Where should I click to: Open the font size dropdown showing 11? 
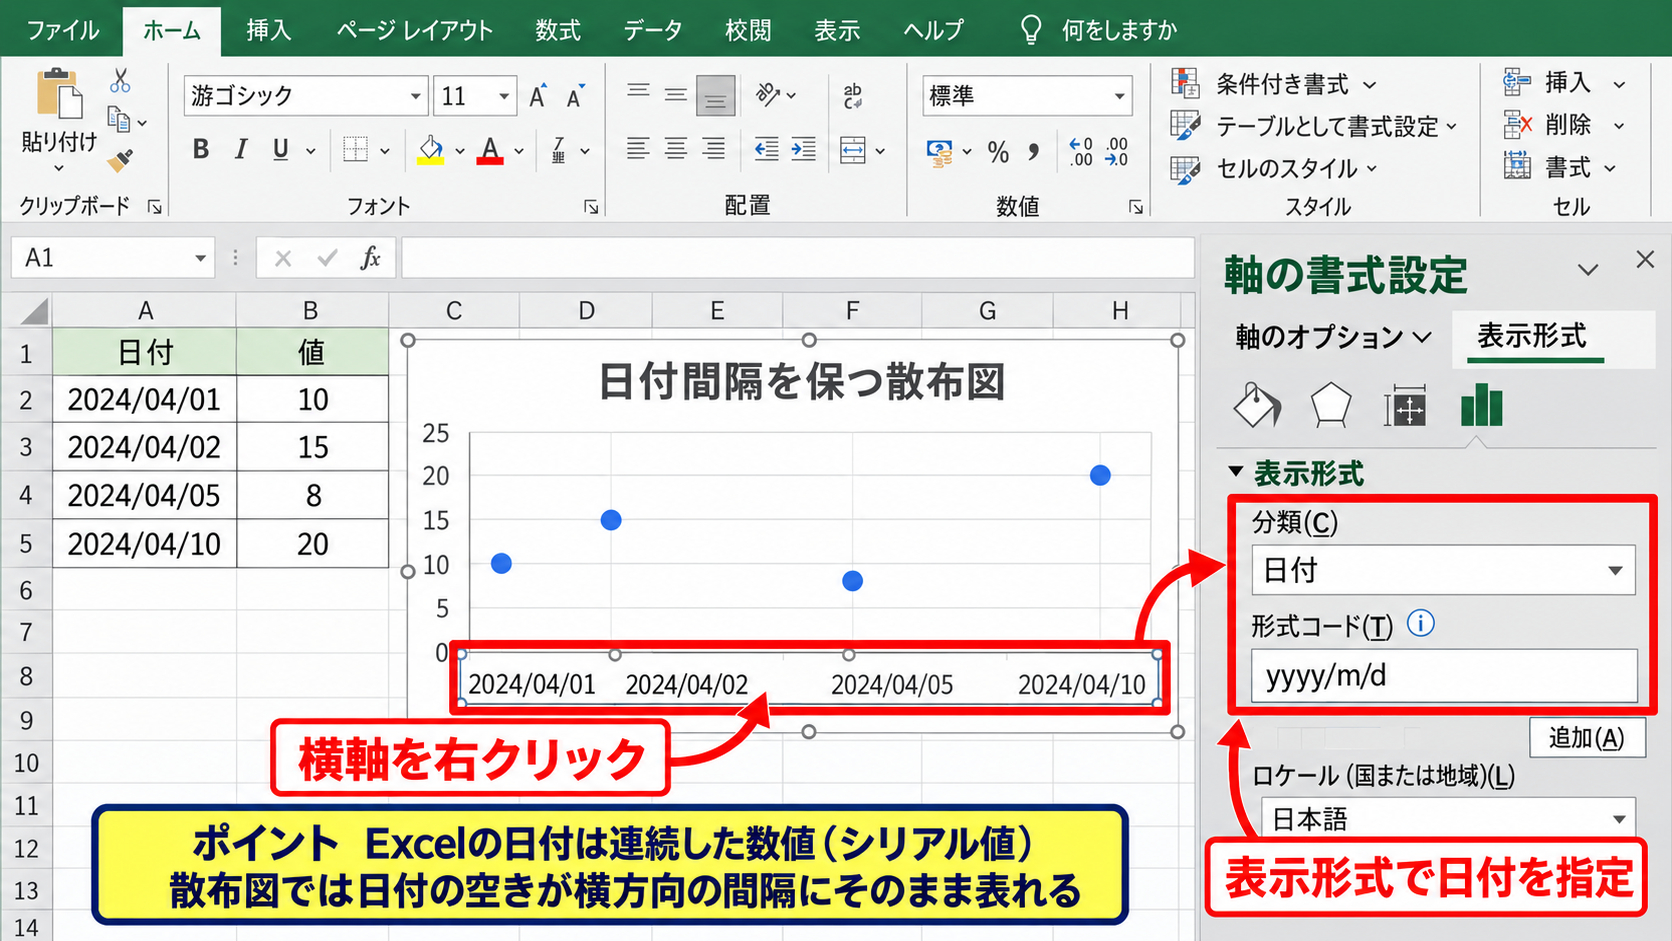(x=504, y=96)
